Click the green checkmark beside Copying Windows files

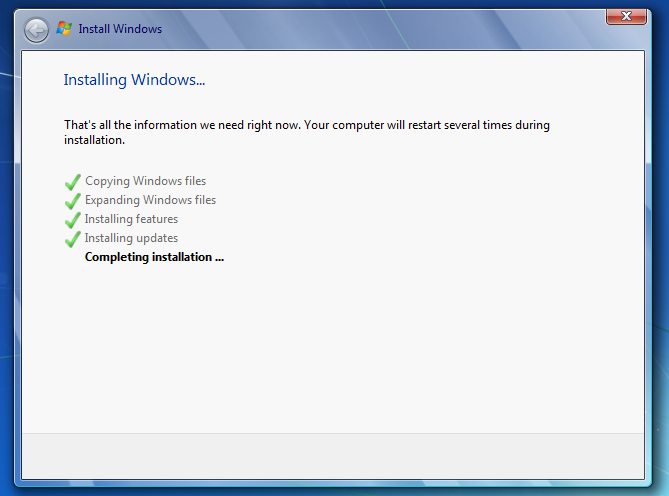pyautogui.click(x=73, y=182)
